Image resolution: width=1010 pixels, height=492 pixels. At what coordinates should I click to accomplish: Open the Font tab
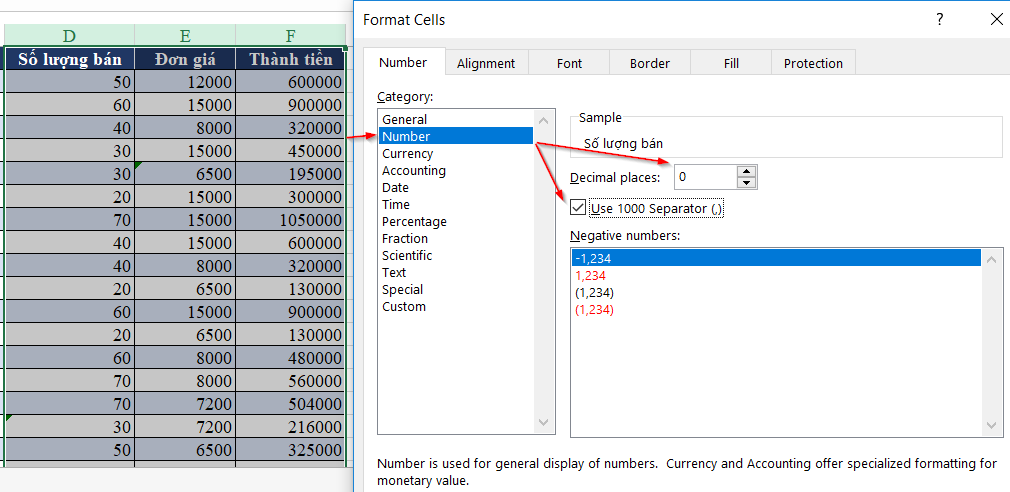coord(569,63)
